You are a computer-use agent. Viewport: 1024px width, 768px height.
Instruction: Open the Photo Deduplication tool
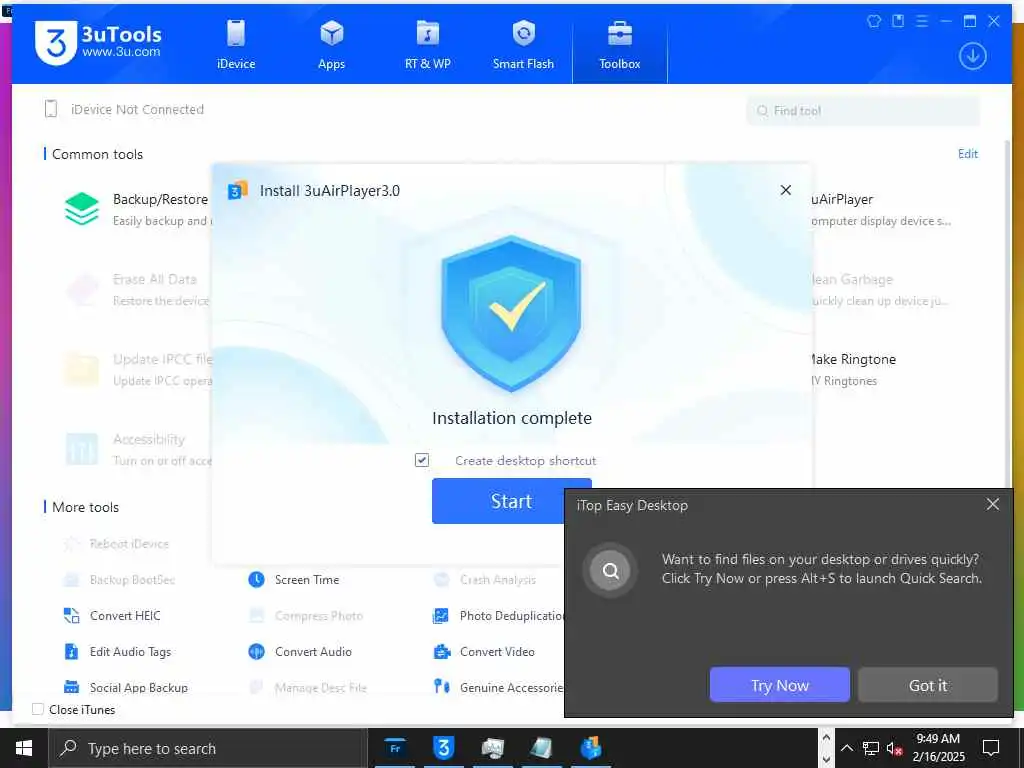(x=498, y=616)
